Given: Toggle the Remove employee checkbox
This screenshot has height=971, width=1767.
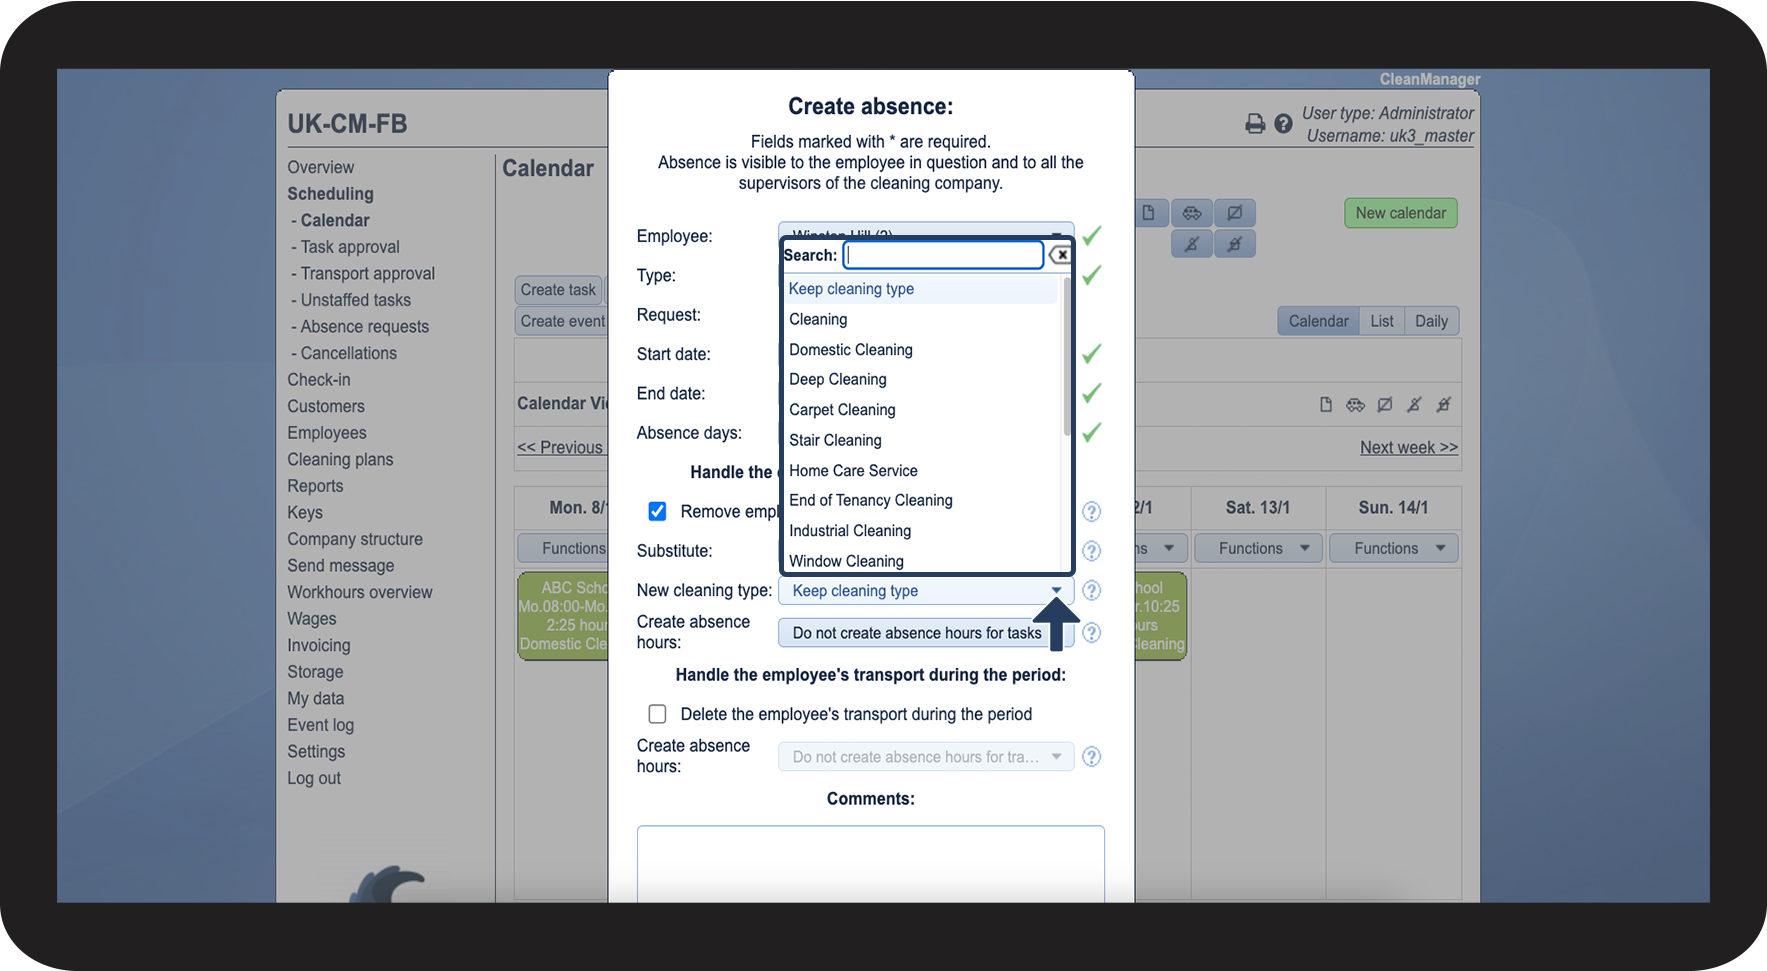Looking at the screenshot, I should [x=657, y=512].
